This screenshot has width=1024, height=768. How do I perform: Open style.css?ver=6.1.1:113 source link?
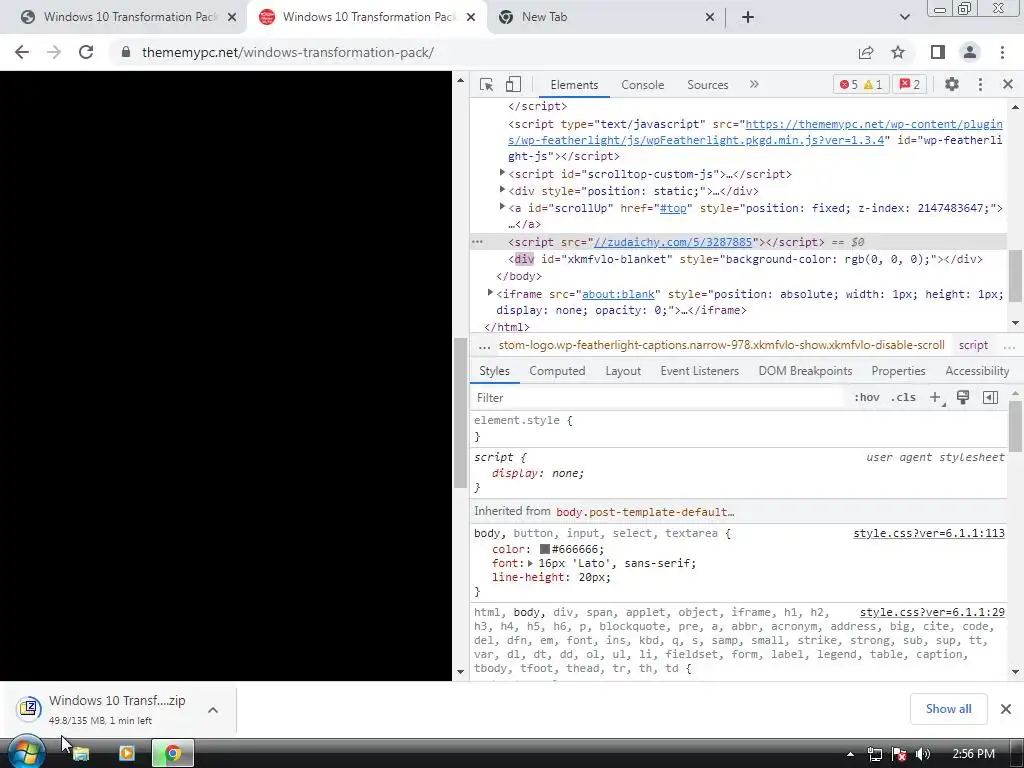[929, 534]
